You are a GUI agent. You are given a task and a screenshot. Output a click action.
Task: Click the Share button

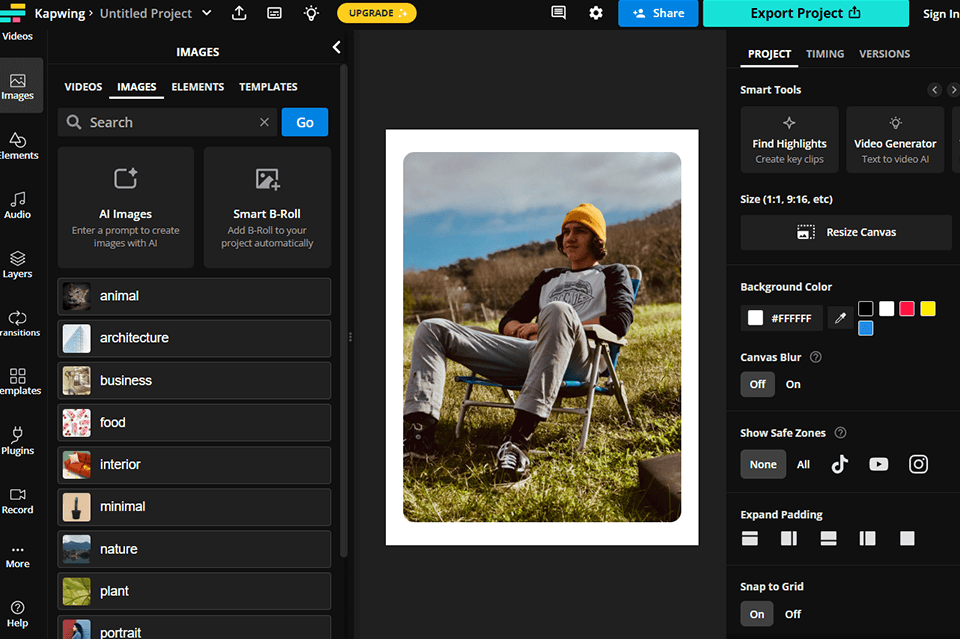pyautogui.click(x=658, y=13)
